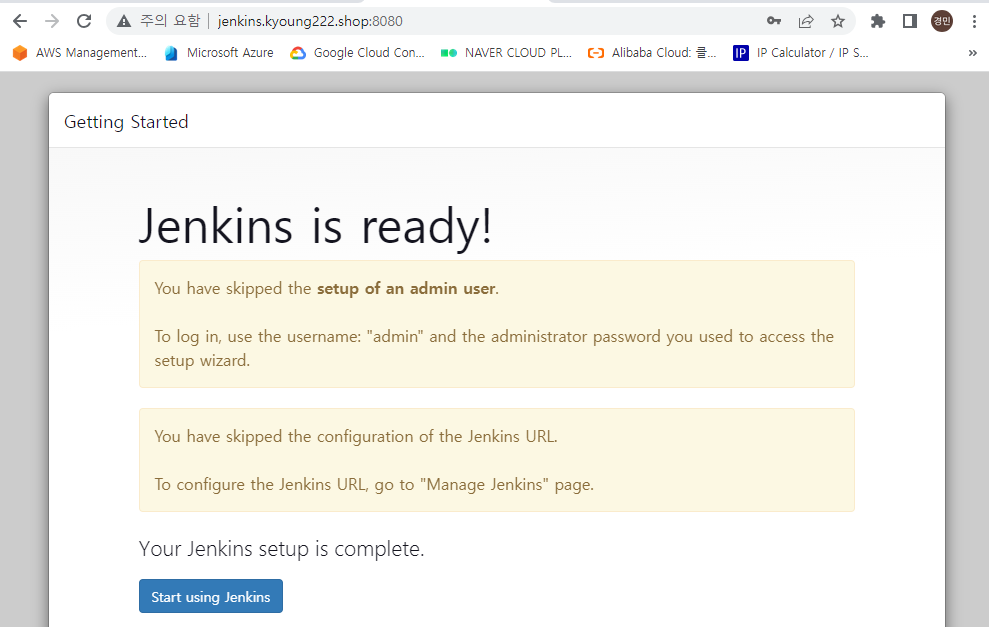Open the saved passwords key icon
Screen dimensions: 989x627
click(774, 21)
